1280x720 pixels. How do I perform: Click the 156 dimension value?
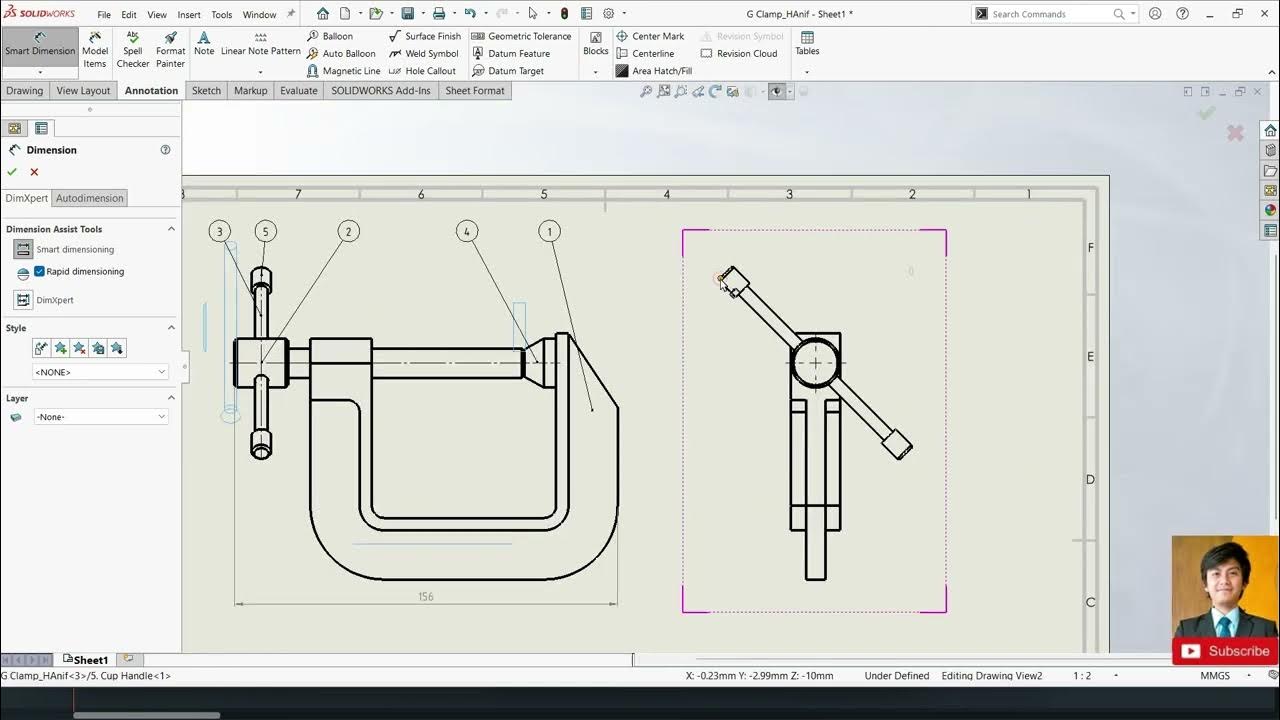tap(426, 597)
